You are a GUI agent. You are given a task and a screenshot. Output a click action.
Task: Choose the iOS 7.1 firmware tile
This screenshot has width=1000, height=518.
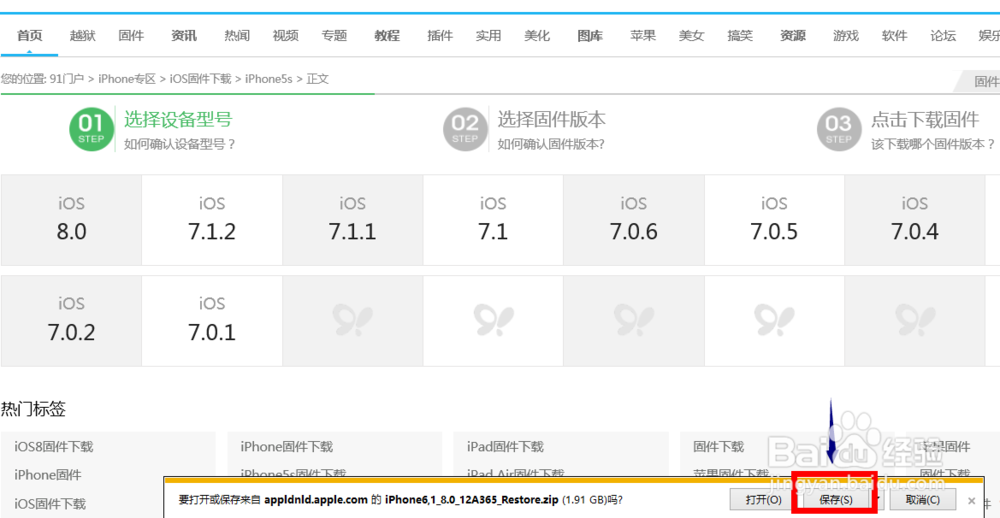[x=493, y=220]
